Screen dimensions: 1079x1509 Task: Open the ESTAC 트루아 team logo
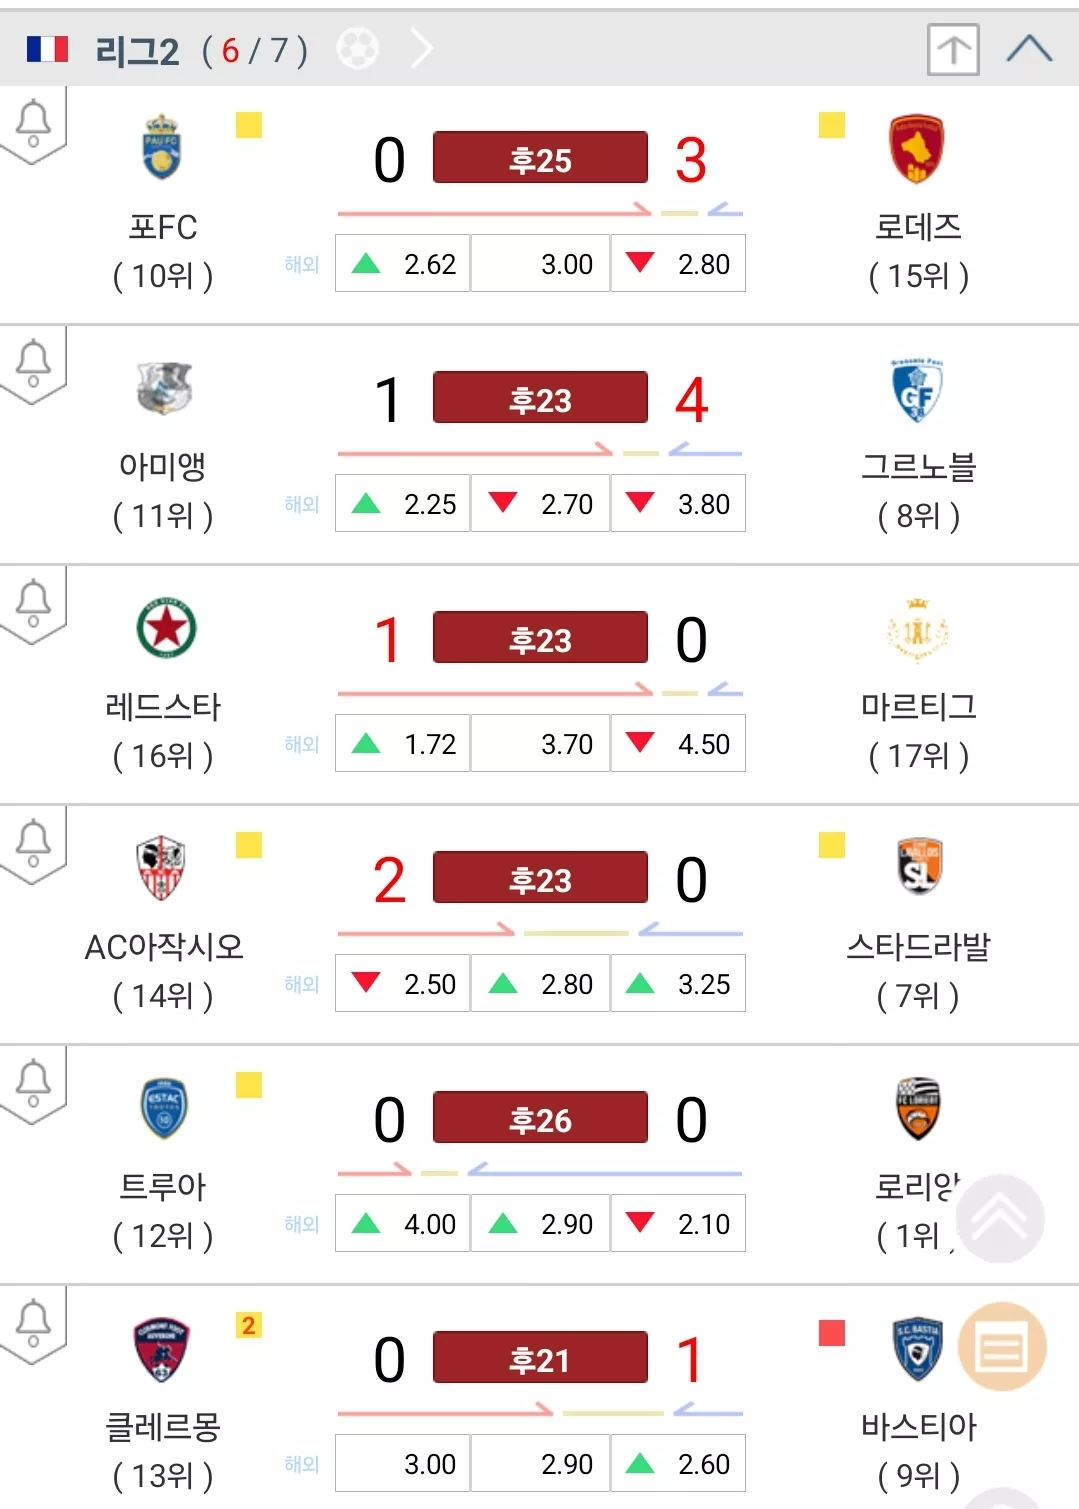[x=163, y=1108]
